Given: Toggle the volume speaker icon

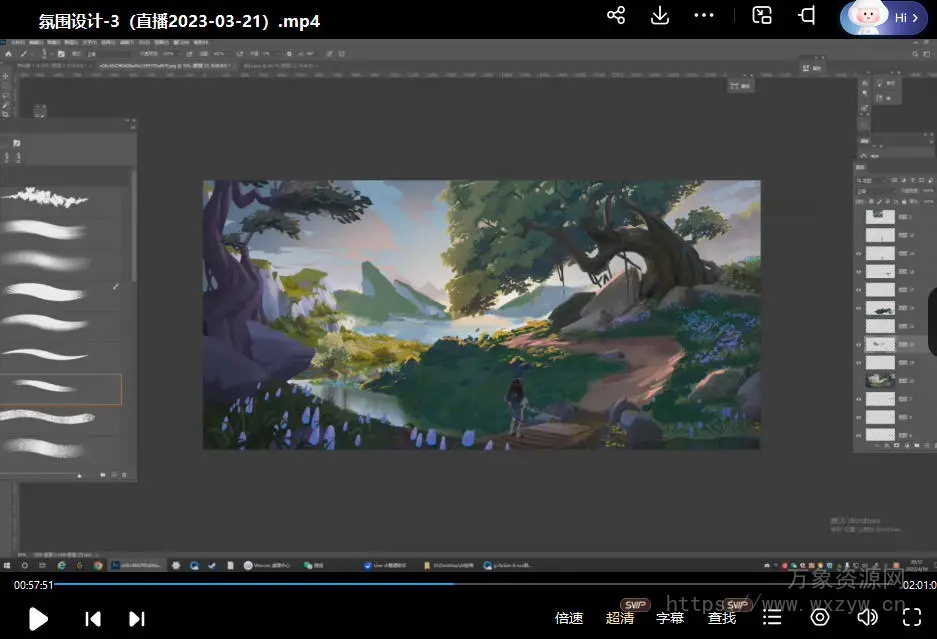Looking at the screenshot, I should [866, 617].
